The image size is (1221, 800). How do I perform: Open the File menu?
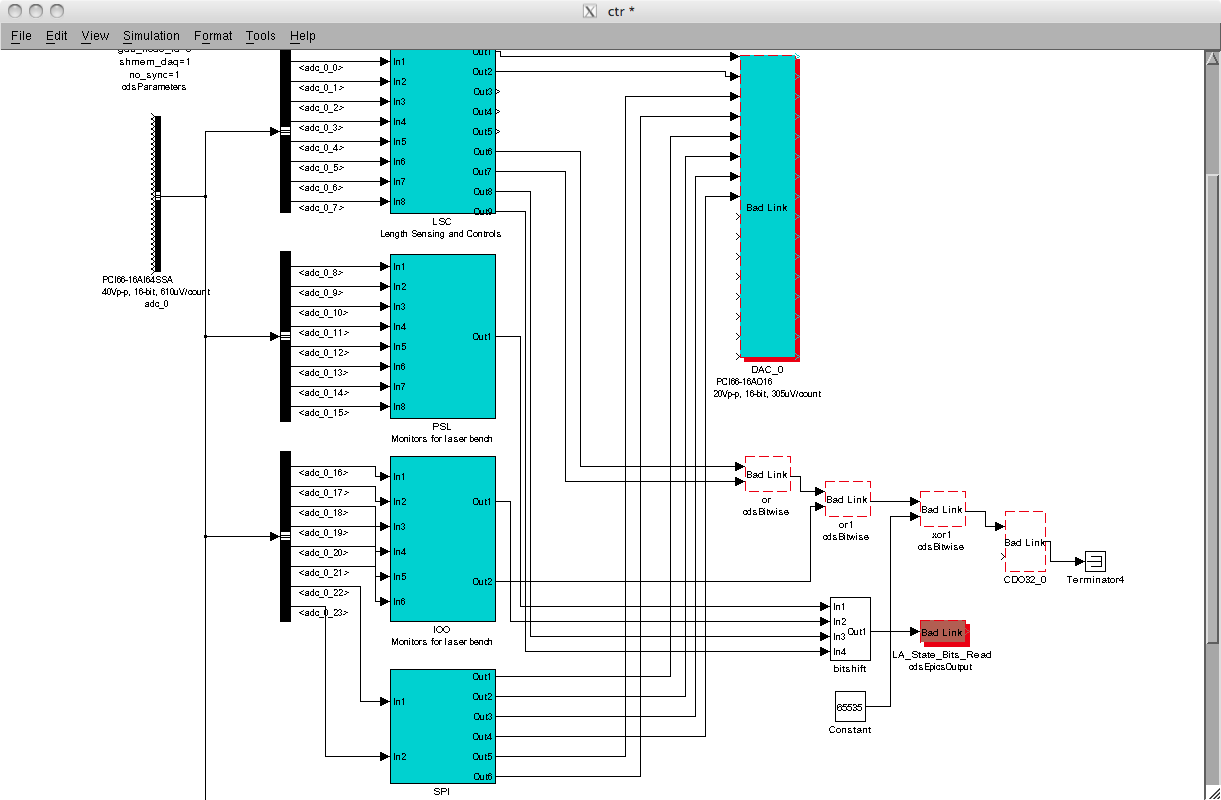click(x=21, y=36)
